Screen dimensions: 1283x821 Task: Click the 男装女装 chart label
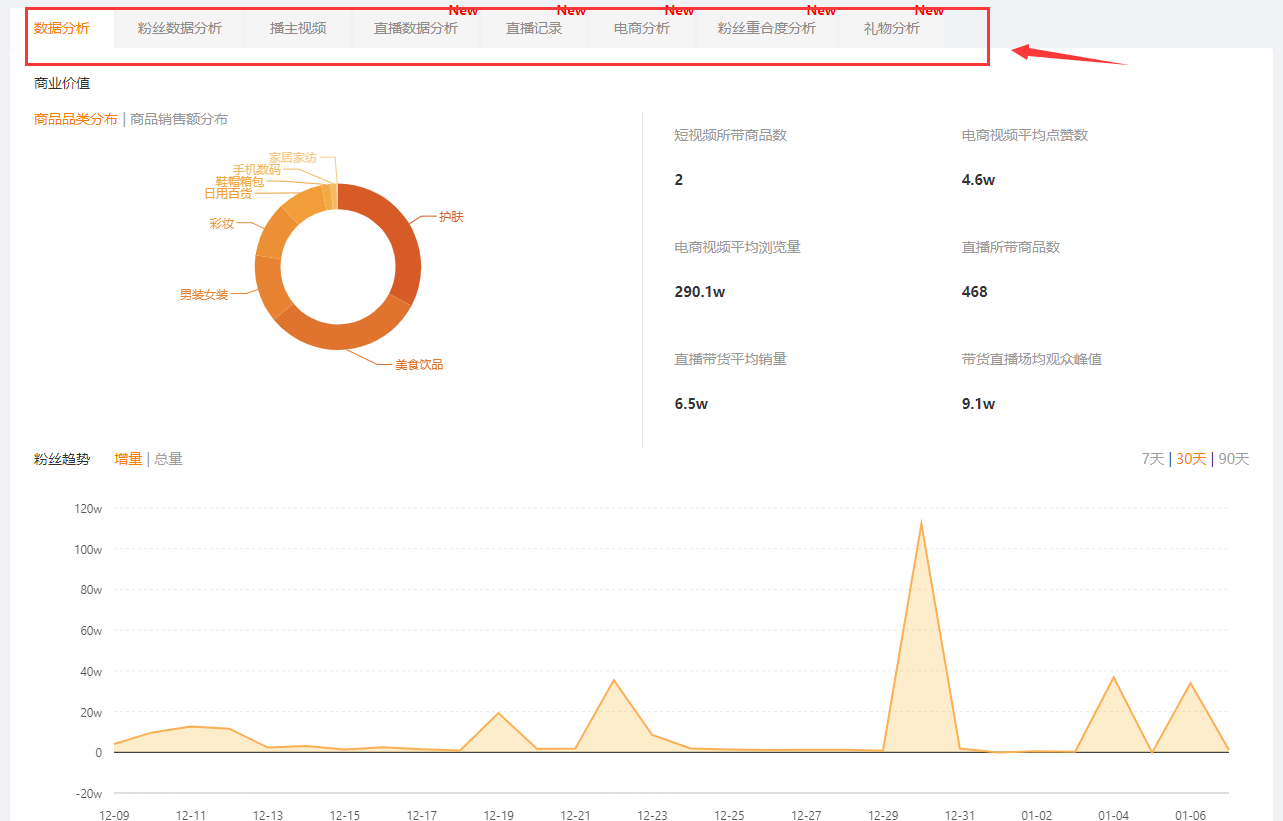204,295
